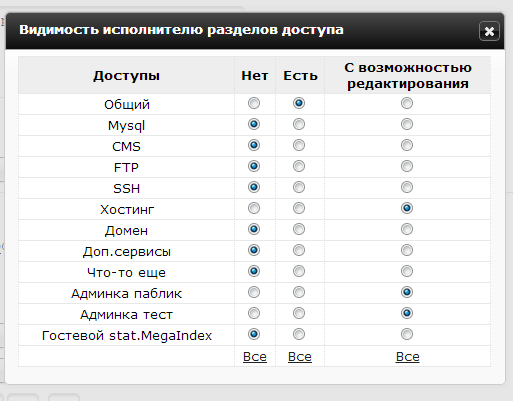
Task: Select 'Нет' for the Хостинг row
Action: (254, 208)
